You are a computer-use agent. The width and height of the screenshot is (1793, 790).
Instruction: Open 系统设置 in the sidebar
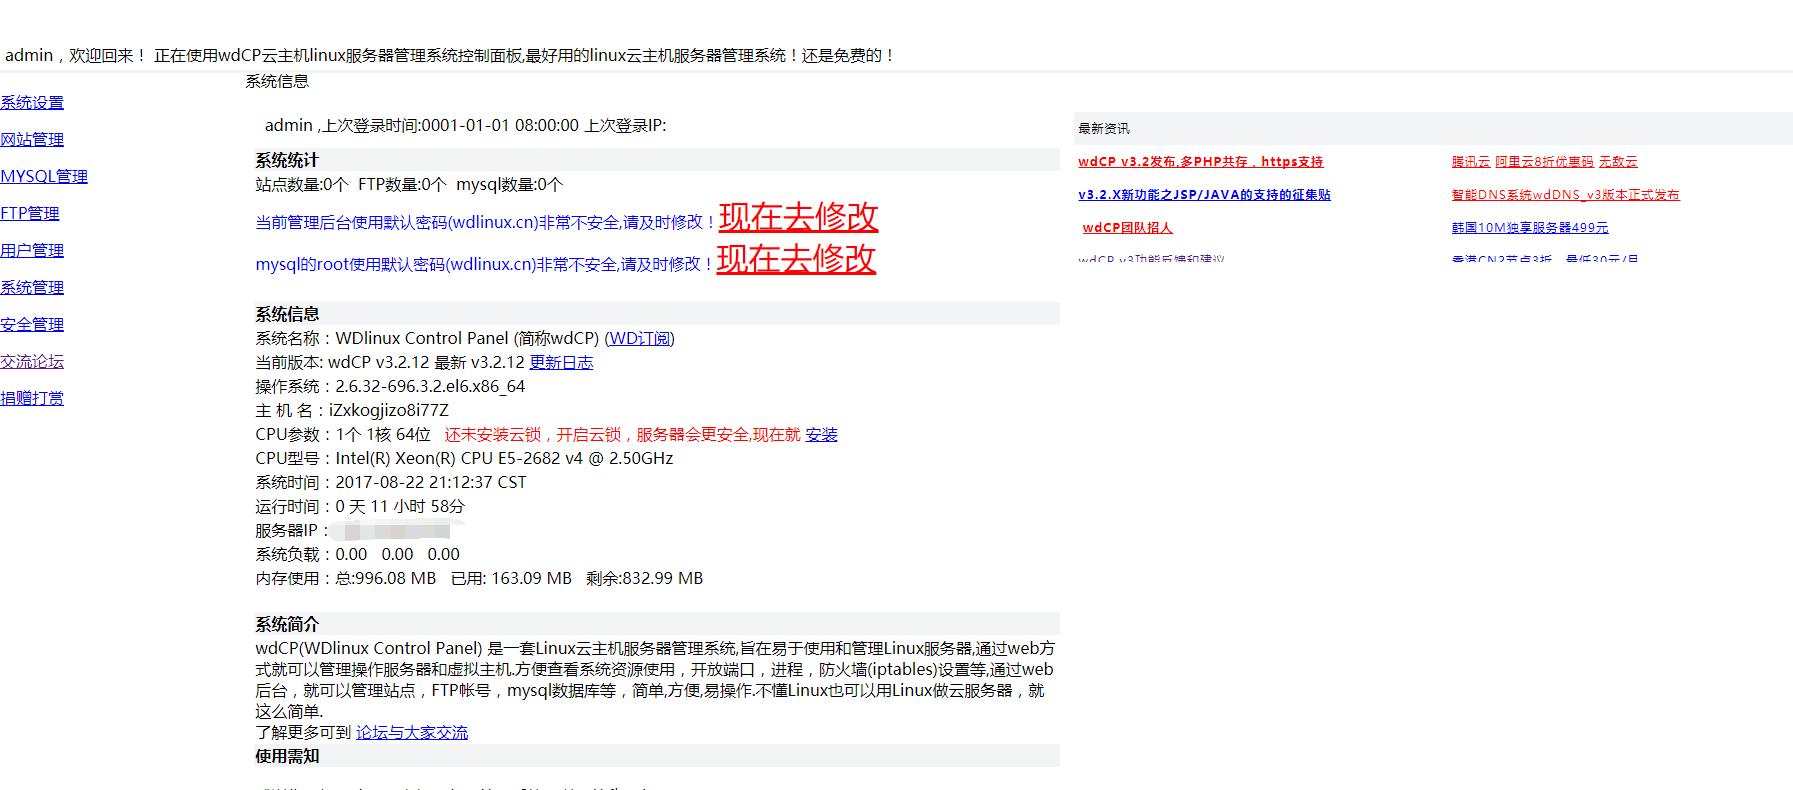pos(32,103)
